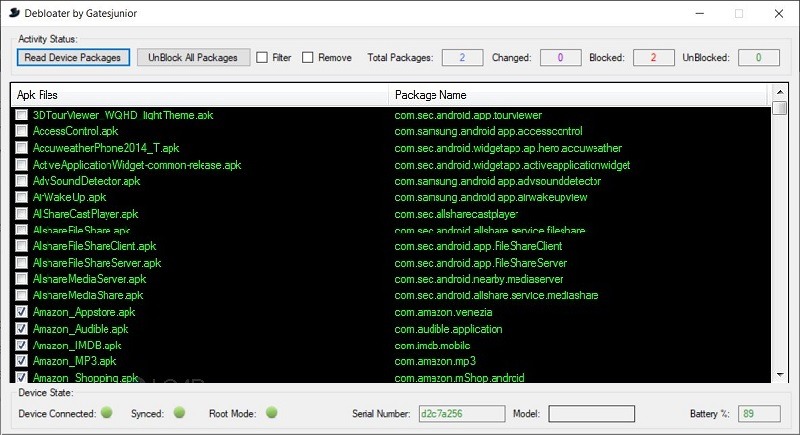800x435 pixels.
Task: Select the UnBlocked count field
Action: 759,58
